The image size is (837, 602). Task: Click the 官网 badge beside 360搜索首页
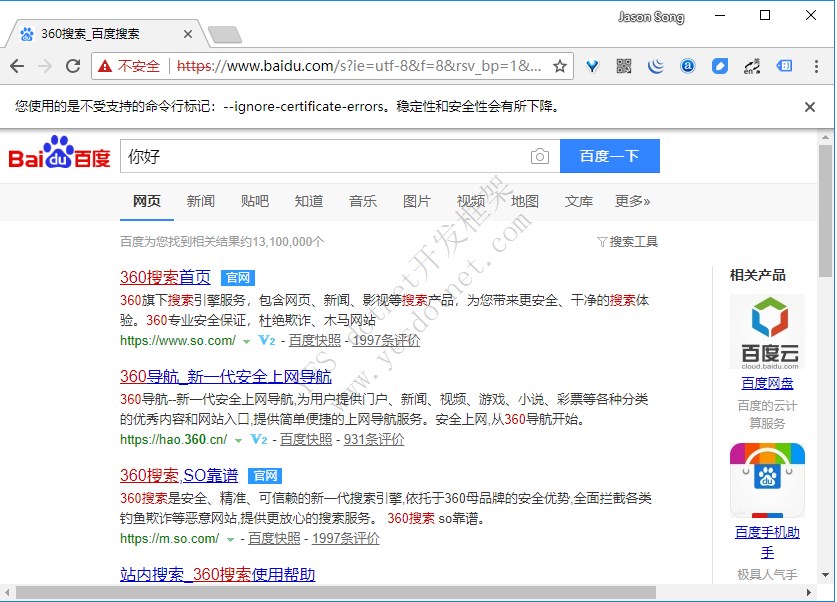(x=238, y=278)
